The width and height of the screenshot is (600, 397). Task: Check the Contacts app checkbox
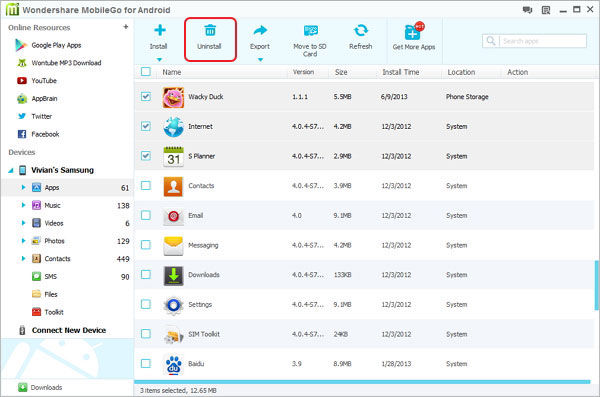point(146,185)
